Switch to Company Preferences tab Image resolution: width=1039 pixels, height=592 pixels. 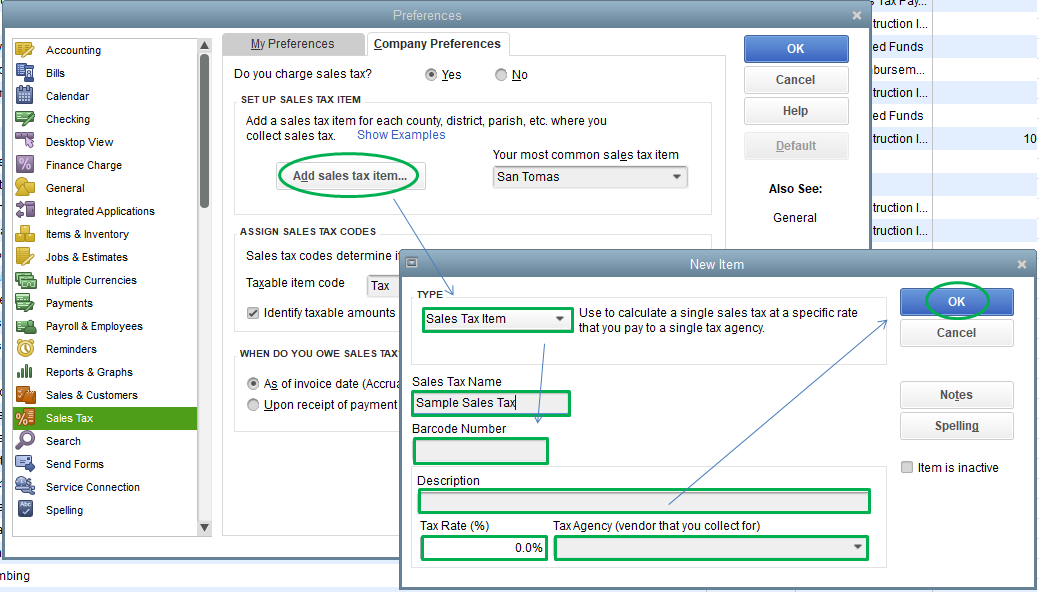point(437,44)
